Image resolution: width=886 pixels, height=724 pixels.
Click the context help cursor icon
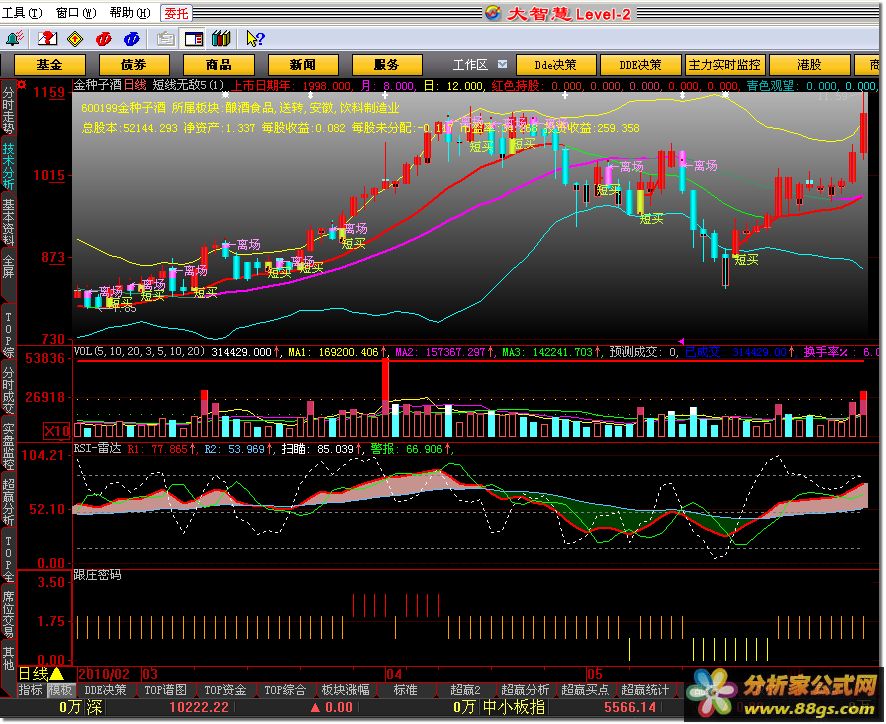(255, 38)
